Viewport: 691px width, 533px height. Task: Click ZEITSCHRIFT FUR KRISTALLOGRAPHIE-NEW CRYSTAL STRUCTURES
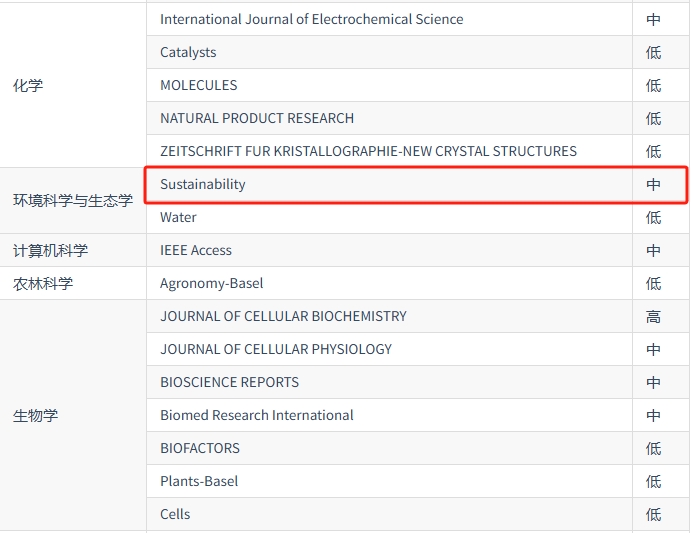pos(368,151)
